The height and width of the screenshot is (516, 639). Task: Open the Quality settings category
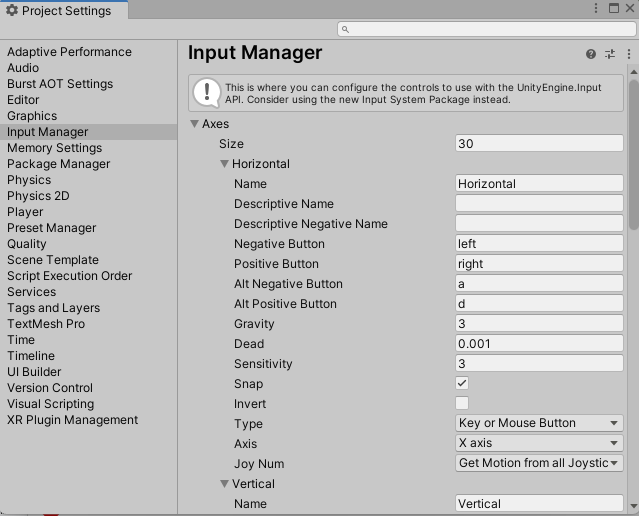(26, 244)
